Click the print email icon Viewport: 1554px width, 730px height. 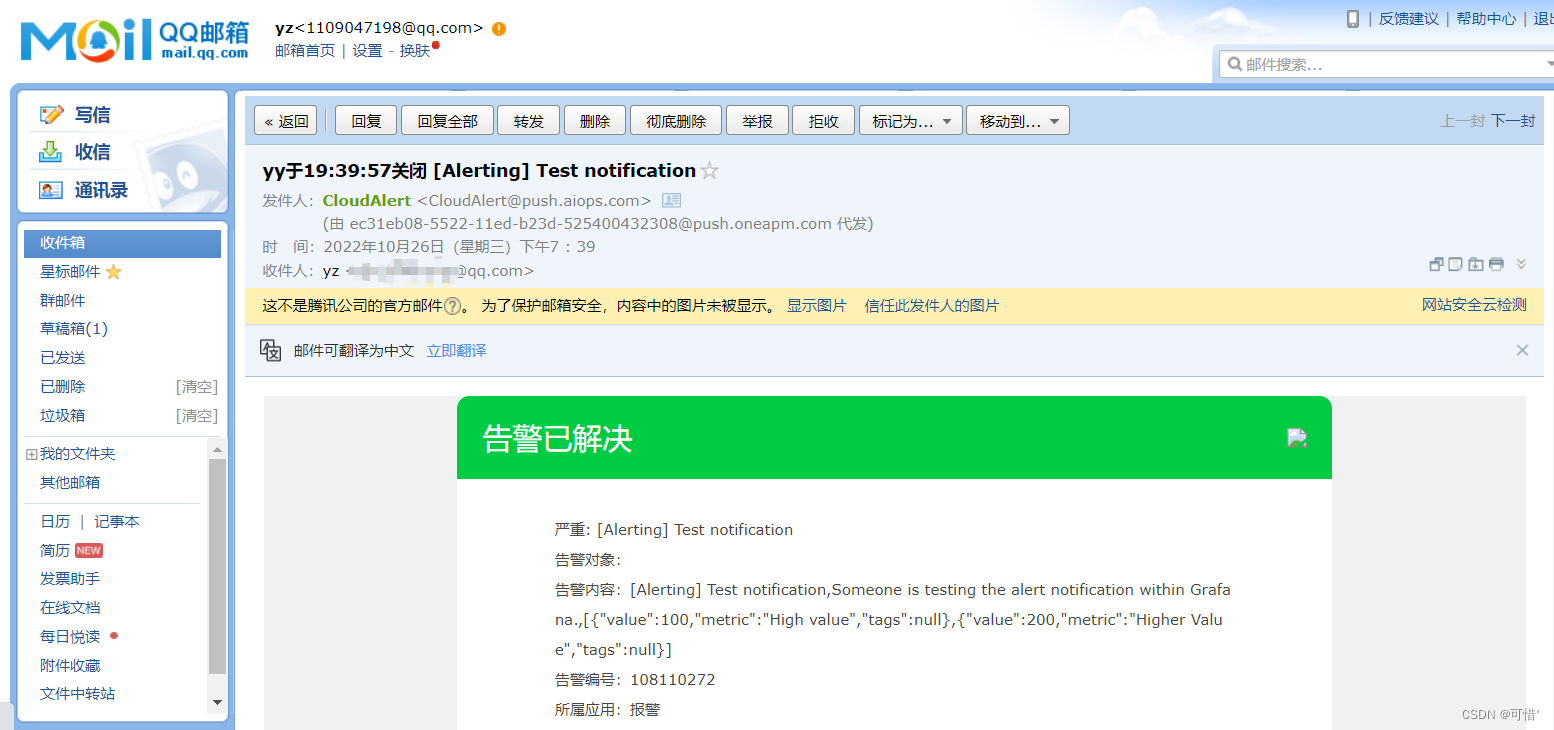(x=1496, y=264)
